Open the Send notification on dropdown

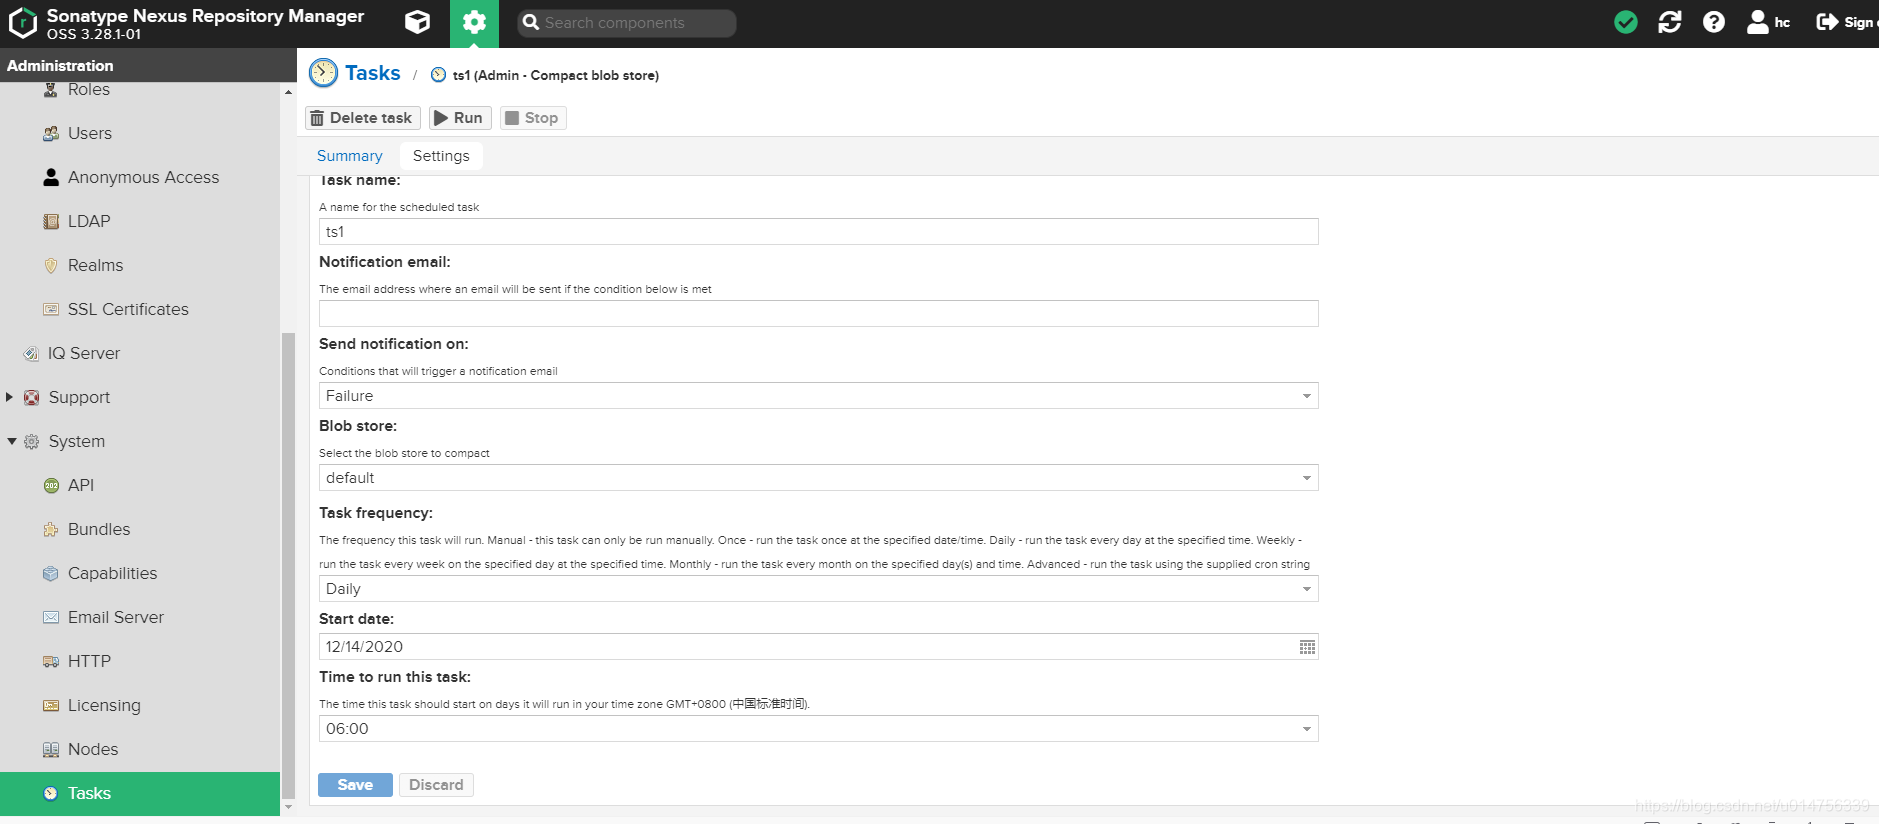(1306, 396)
